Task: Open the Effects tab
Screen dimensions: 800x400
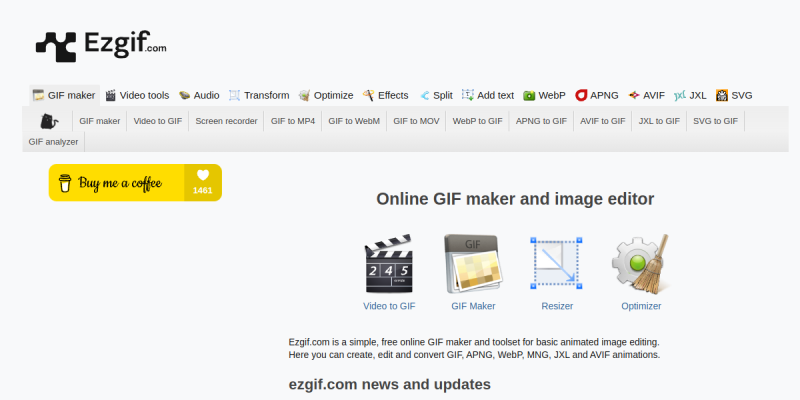Action: click(386, 95)
